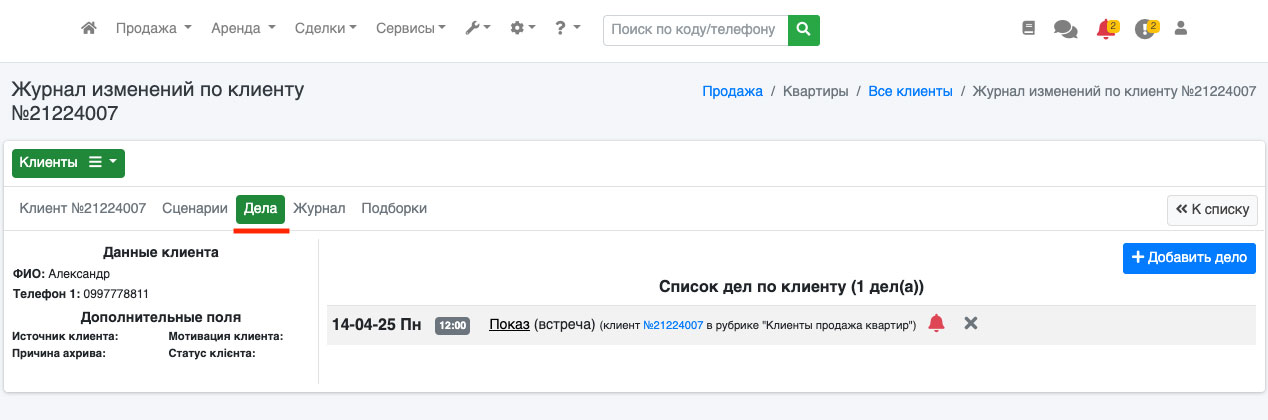Switch to the Журнал tab

(319, 208)
